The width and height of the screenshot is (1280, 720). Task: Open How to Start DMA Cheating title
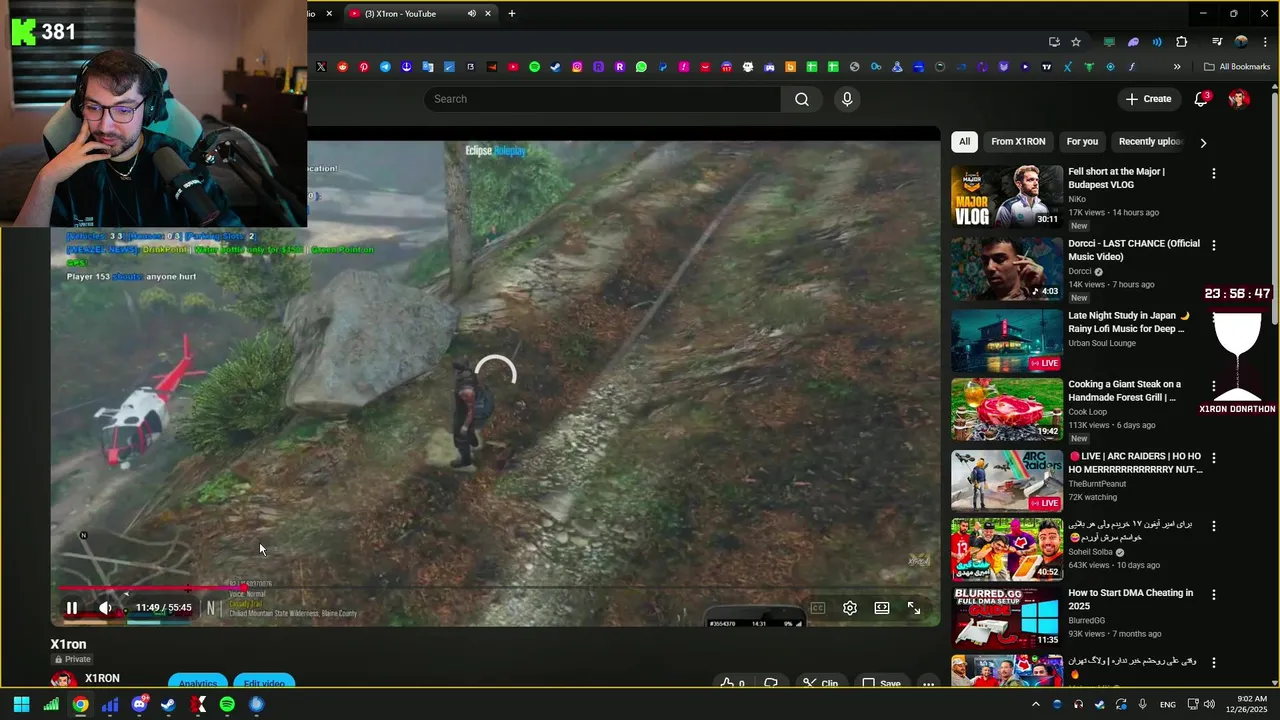pos(1130,599)
